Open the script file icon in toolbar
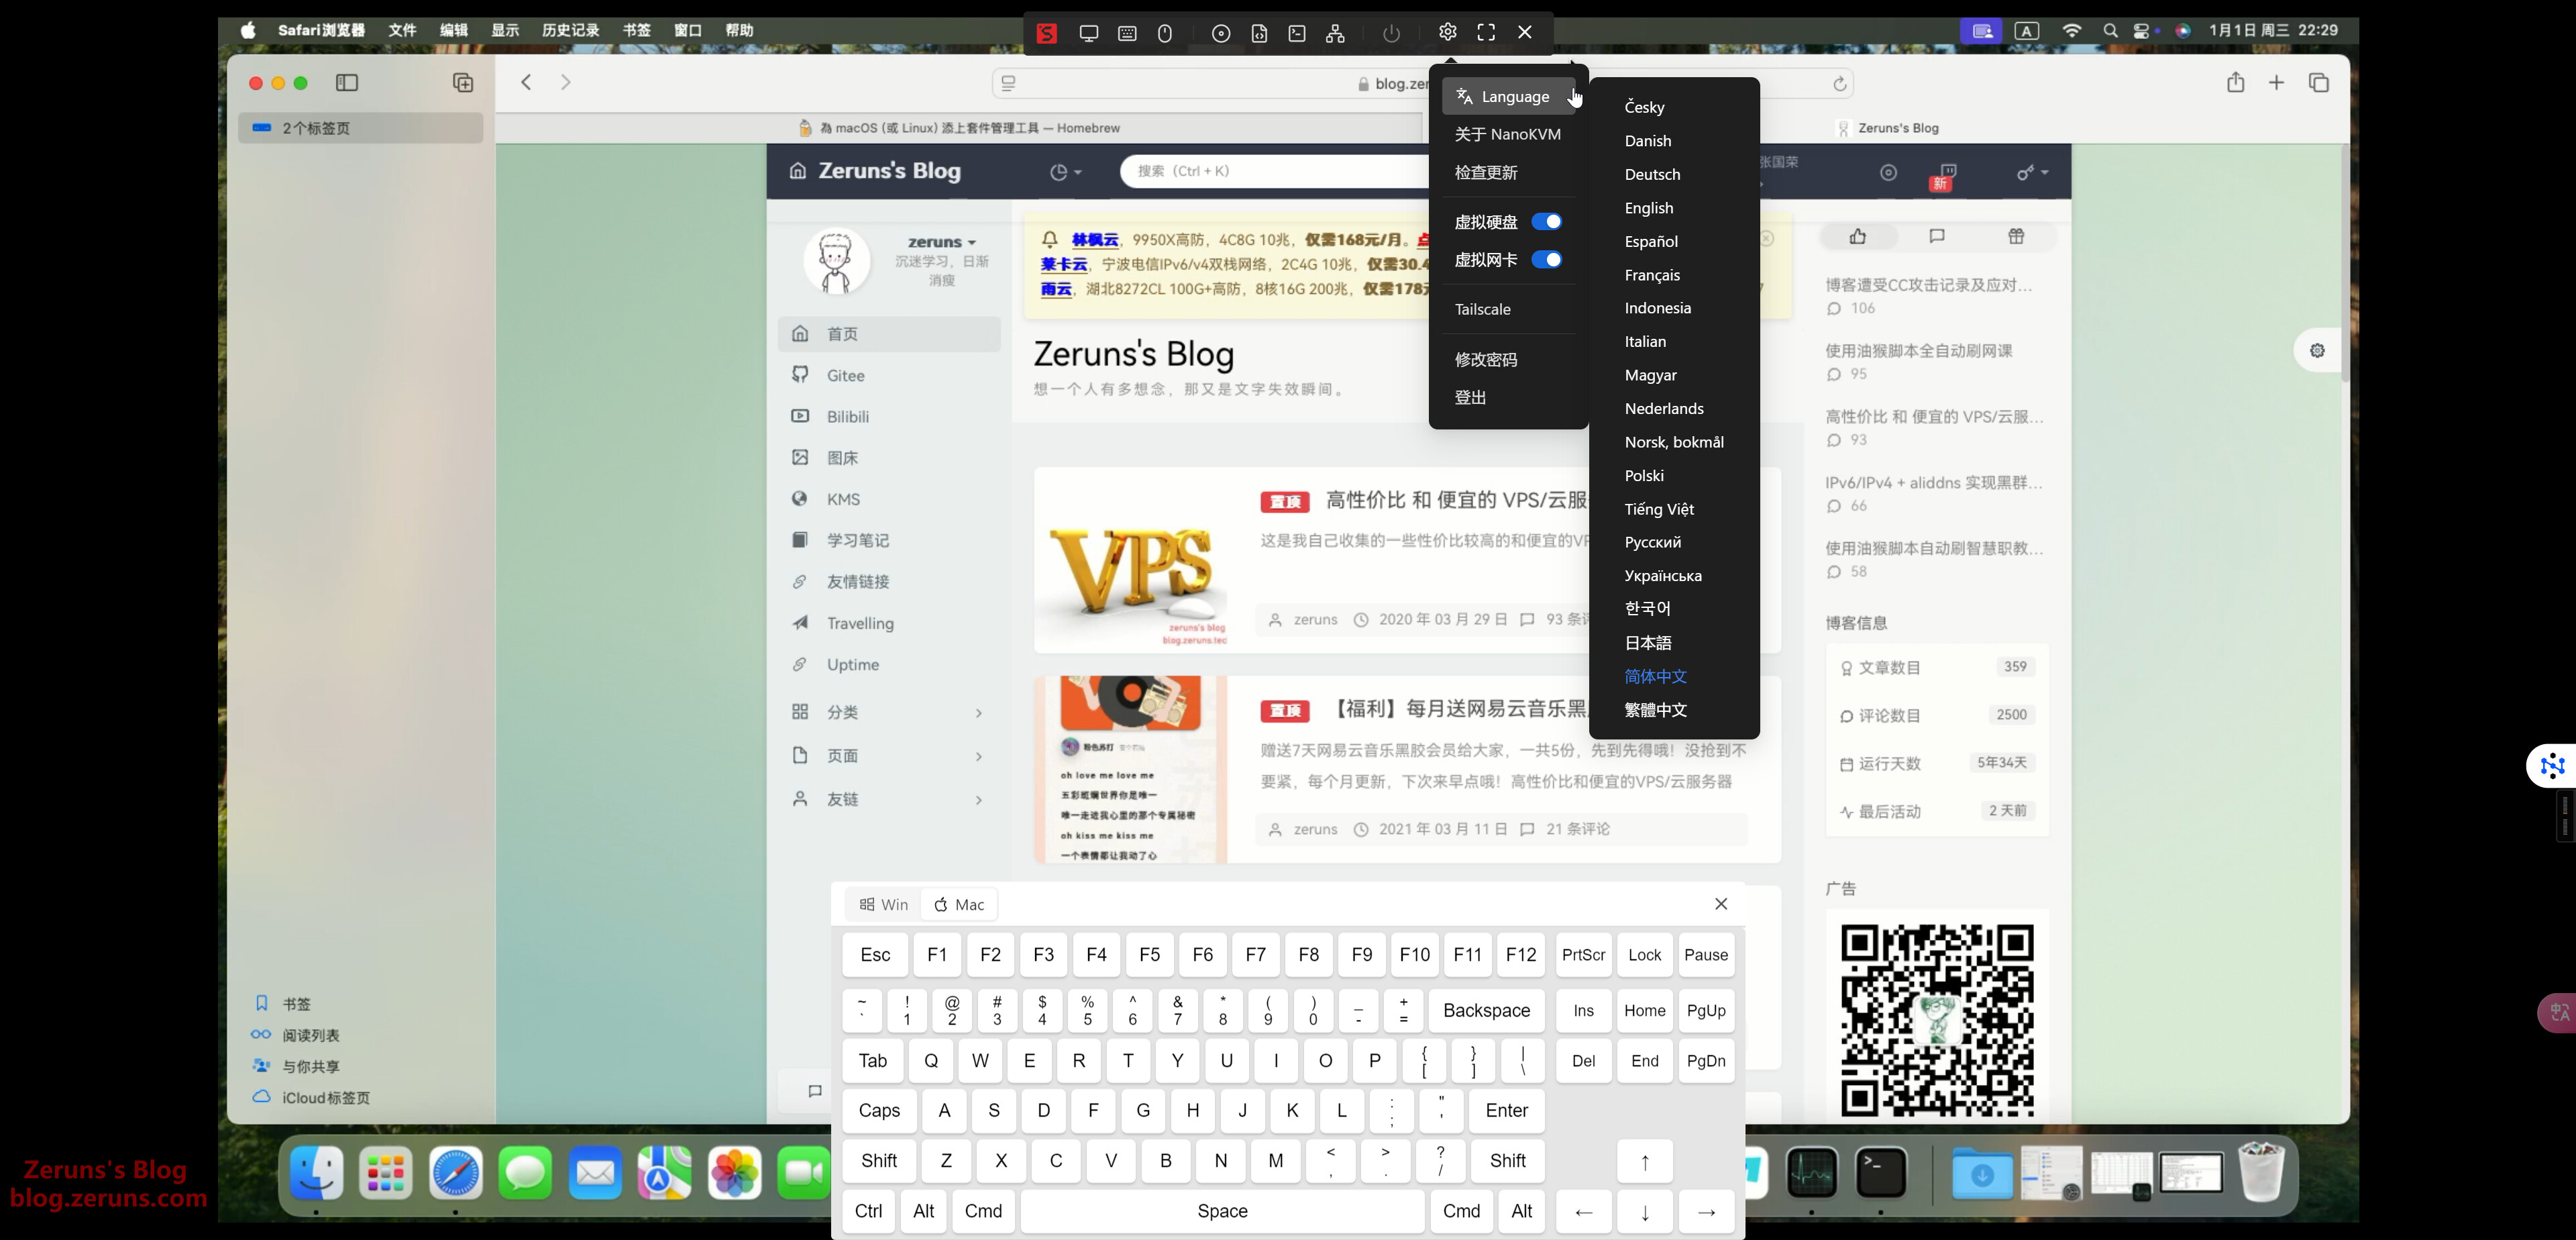 tap(1259, 33)
